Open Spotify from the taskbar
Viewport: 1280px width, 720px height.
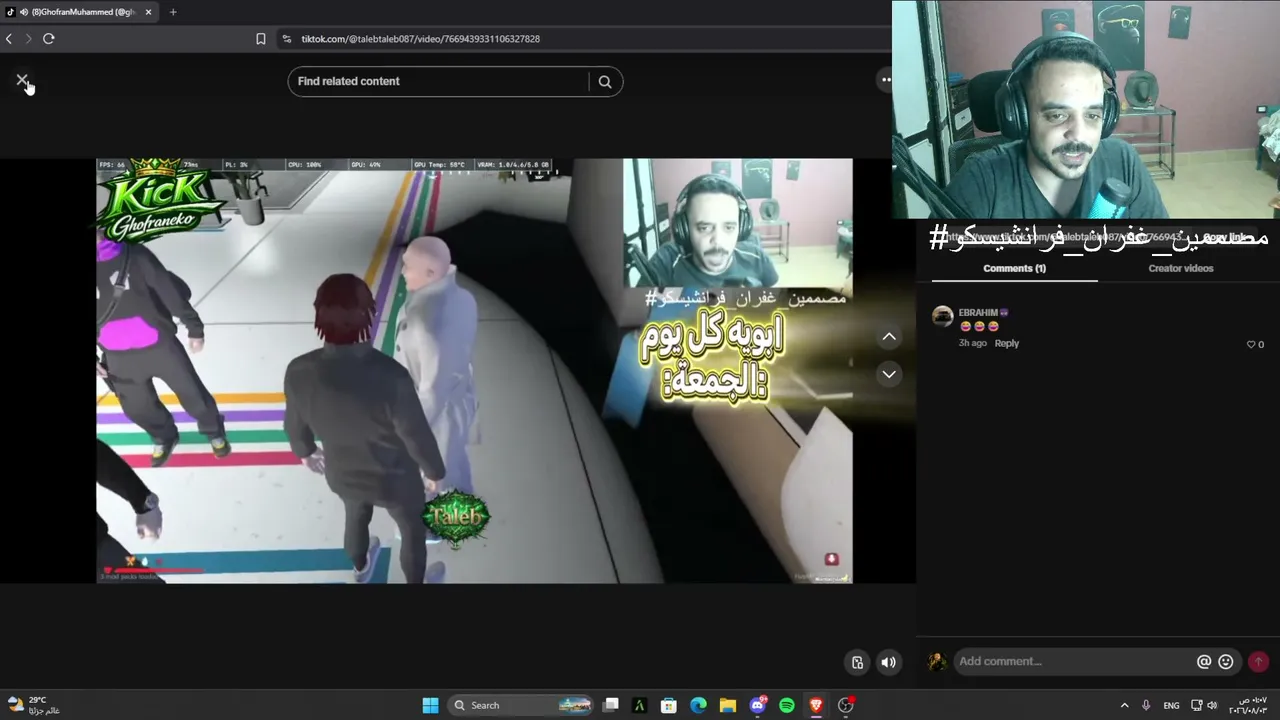[787, 705]
